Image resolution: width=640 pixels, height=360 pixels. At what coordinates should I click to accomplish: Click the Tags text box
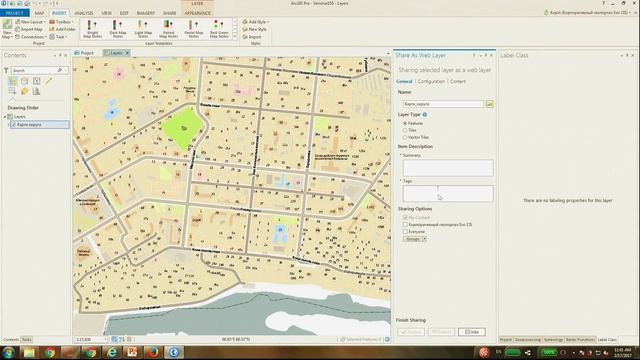448,193
